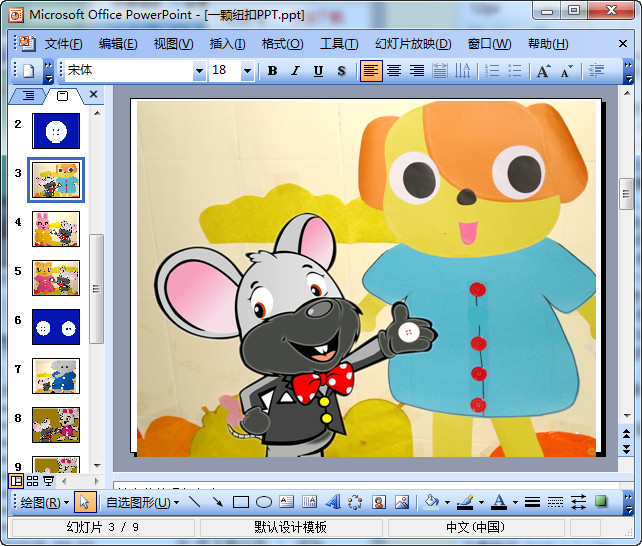The width and height of the screenshot is (642, 546).
Task: Start slide show from current slide icon
Action: coord(48,481)
